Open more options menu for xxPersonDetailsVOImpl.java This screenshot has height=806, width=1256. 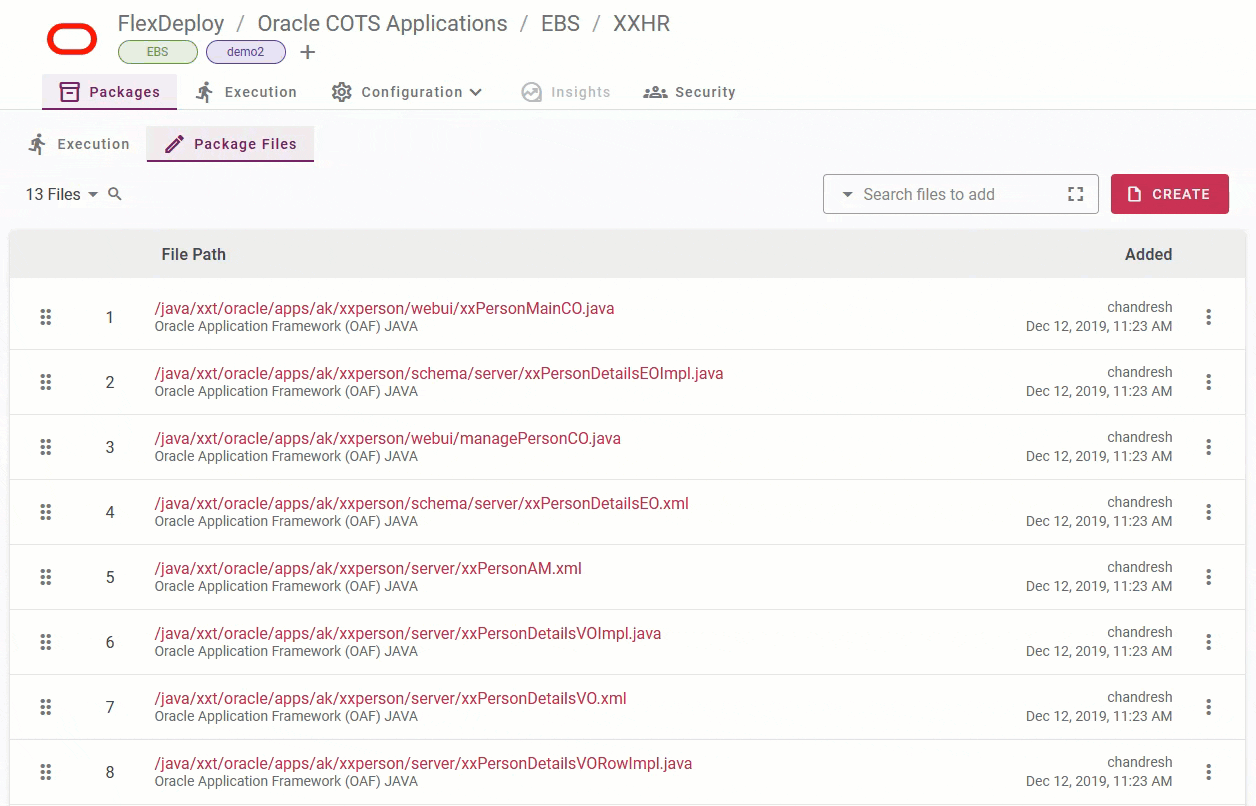tap(1208, 642)
